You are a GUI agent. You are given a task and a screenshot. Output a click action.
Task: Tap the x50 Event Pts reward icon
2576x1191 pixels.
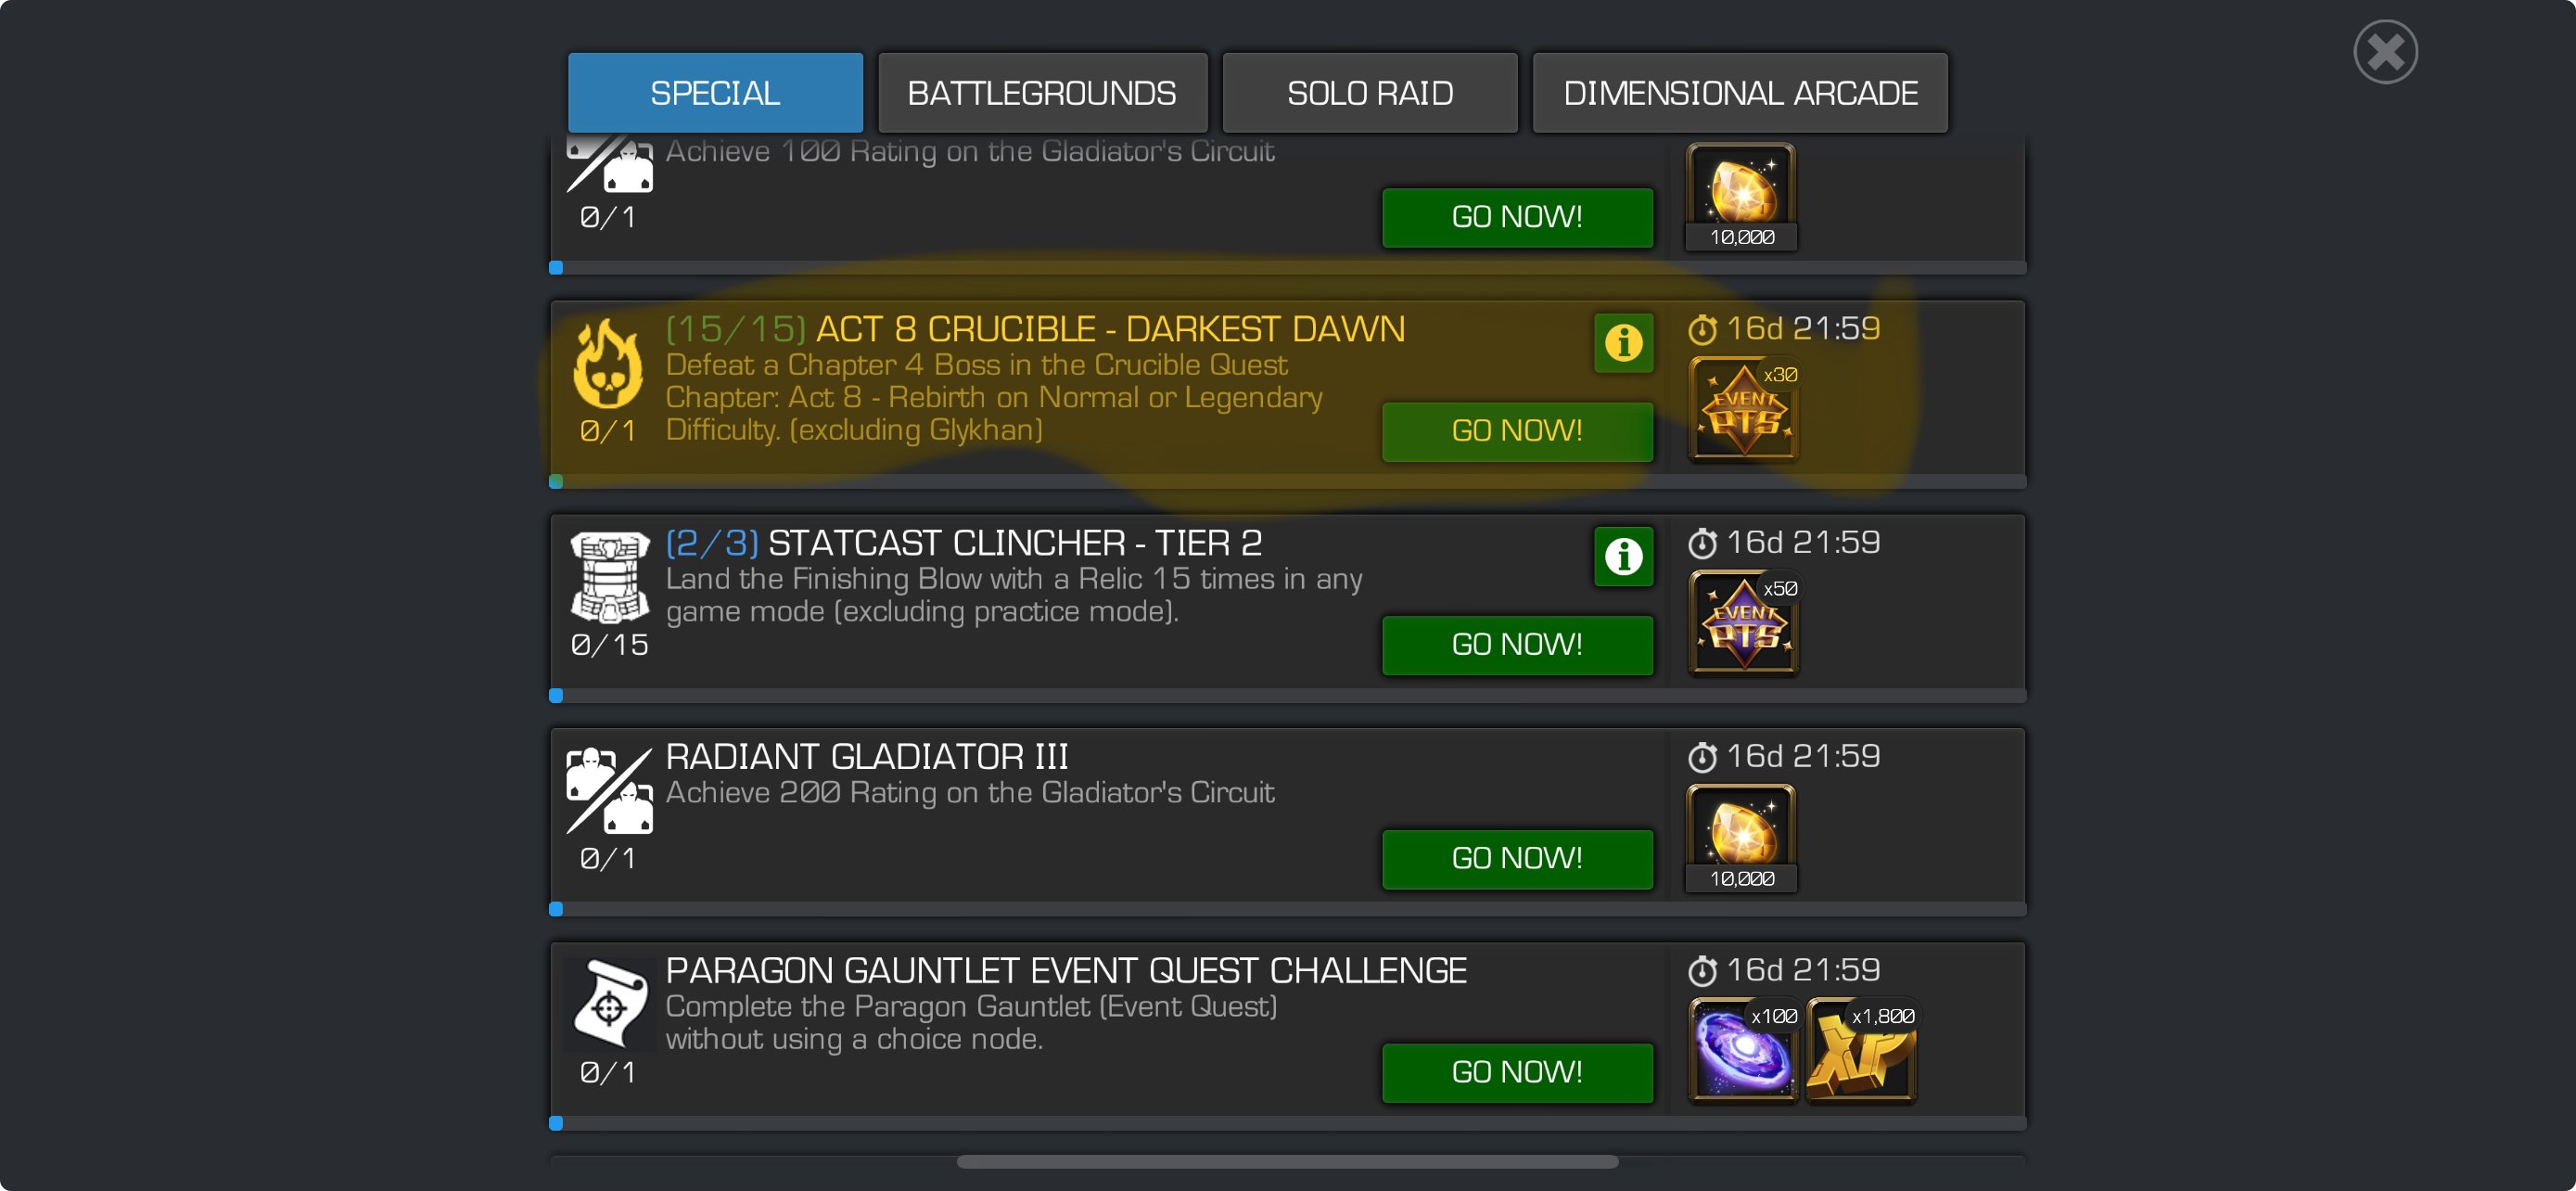(1743, 624)
